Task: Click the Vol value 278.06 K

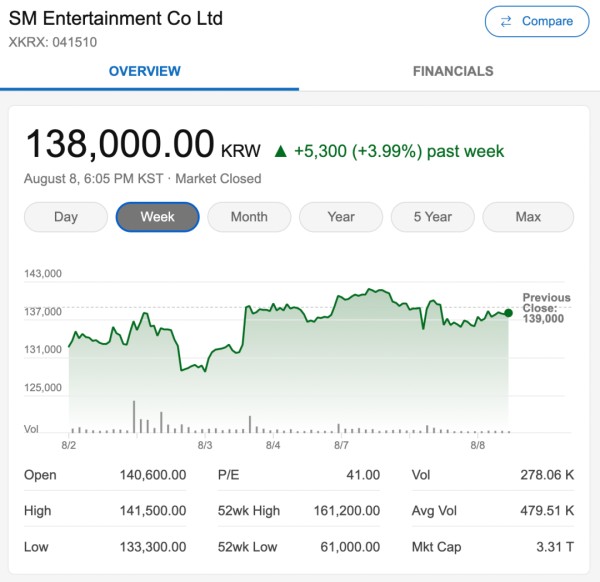Action: click(547, 475)
